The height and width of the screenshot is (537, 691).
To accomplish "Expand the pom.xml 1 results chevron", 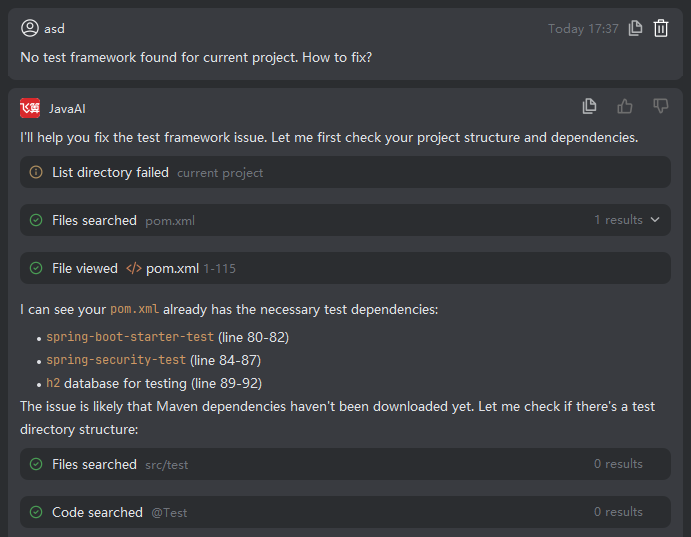I will 655,220.
